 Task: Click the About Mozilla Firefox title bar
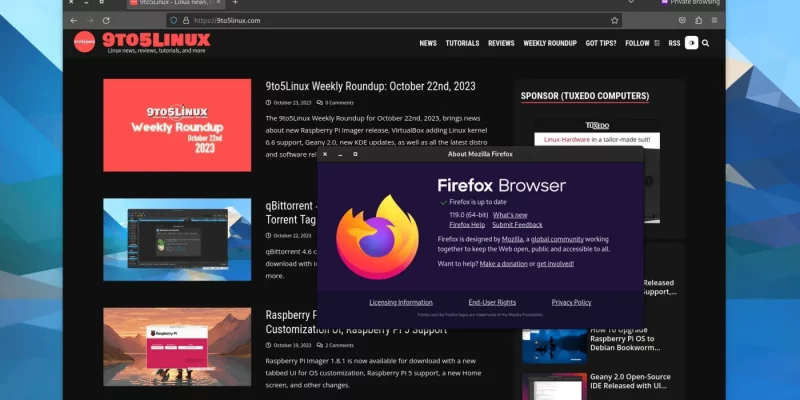pos(480,154)
